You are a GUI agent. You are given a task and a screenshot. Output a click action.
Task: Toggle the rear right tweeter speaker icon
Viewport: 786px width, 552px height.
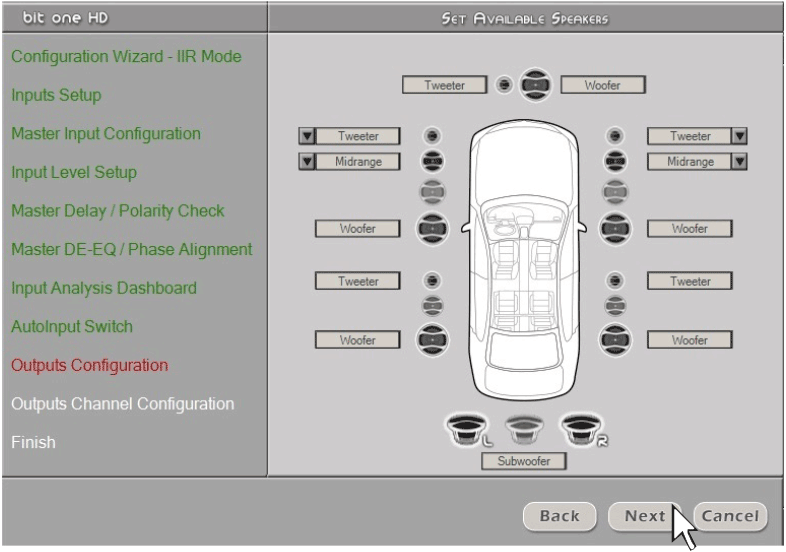coord(615,280)
